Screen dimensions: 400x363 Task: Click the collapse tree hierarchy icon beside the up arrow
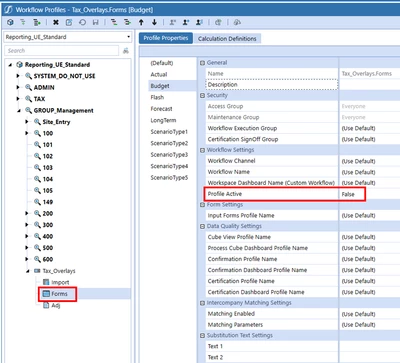pos(127,22)
